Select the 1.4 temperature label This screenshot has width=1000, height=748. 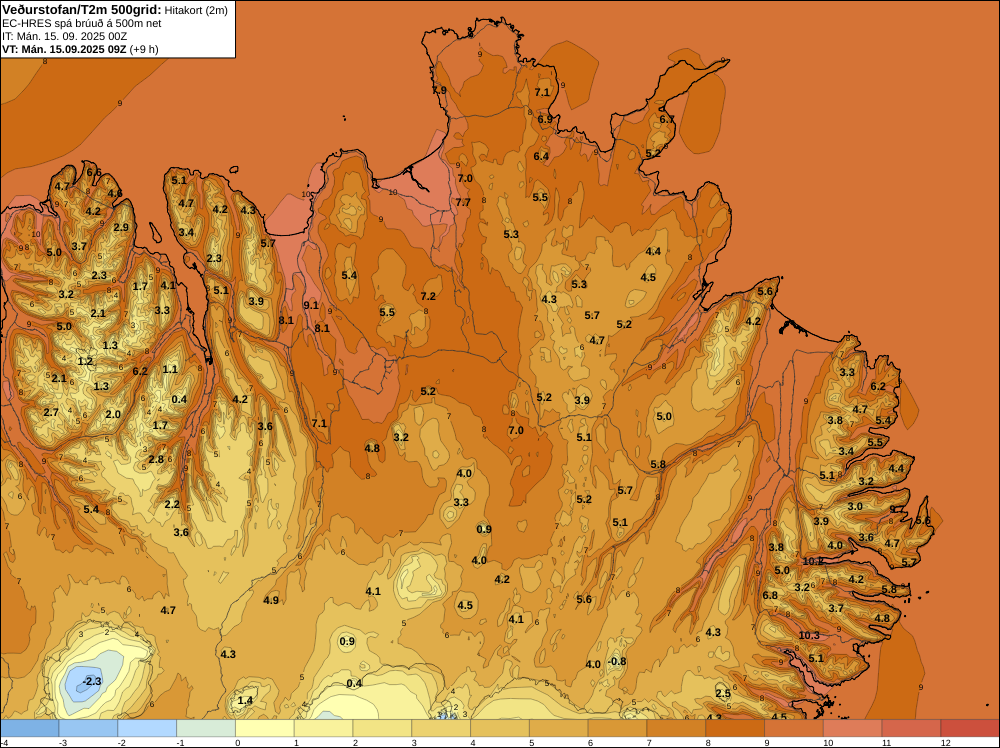pyautogui.click(x=245, y=700)
